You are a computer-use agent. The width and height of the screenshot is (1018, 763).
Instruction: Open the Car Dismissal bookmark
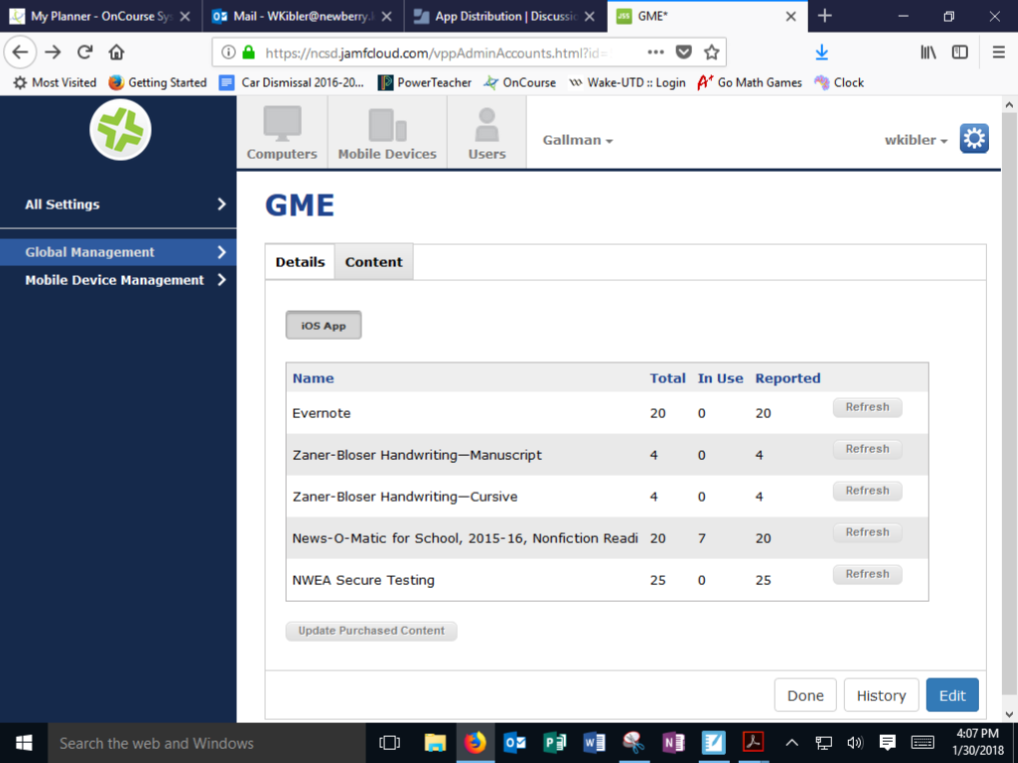[x=292, y=82]
